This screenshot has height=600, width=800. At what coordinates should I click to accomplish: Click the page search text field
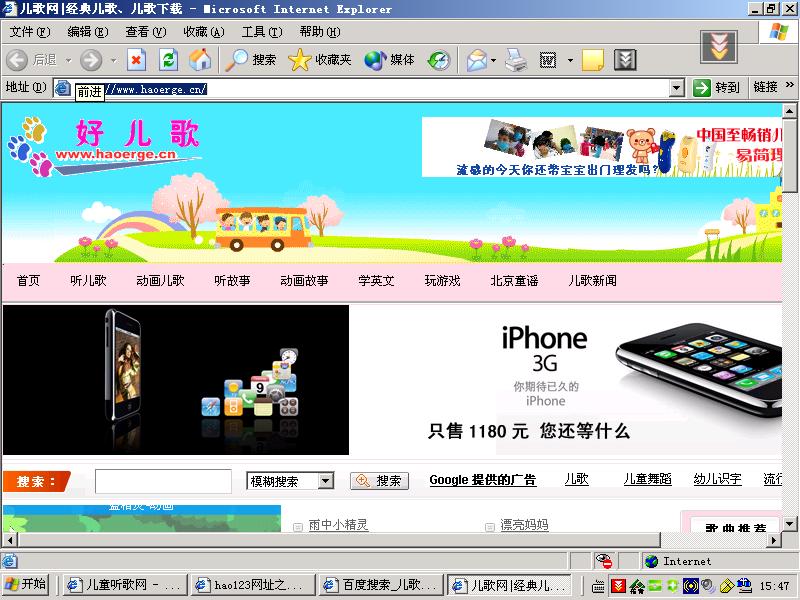[163, 481]
